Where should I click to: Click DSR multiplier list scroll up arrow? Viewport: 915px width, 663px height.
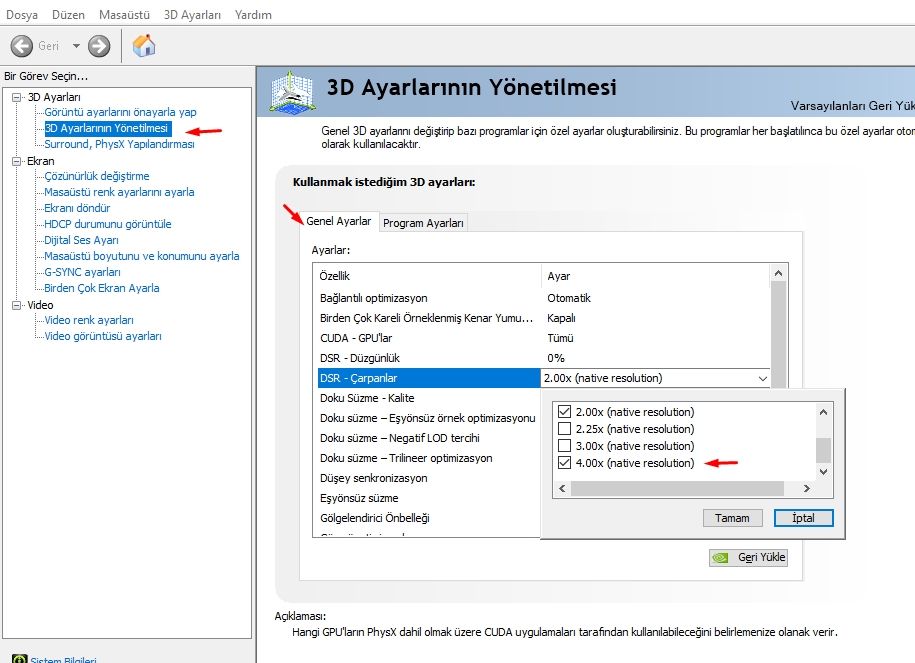(x=823, y=412)
